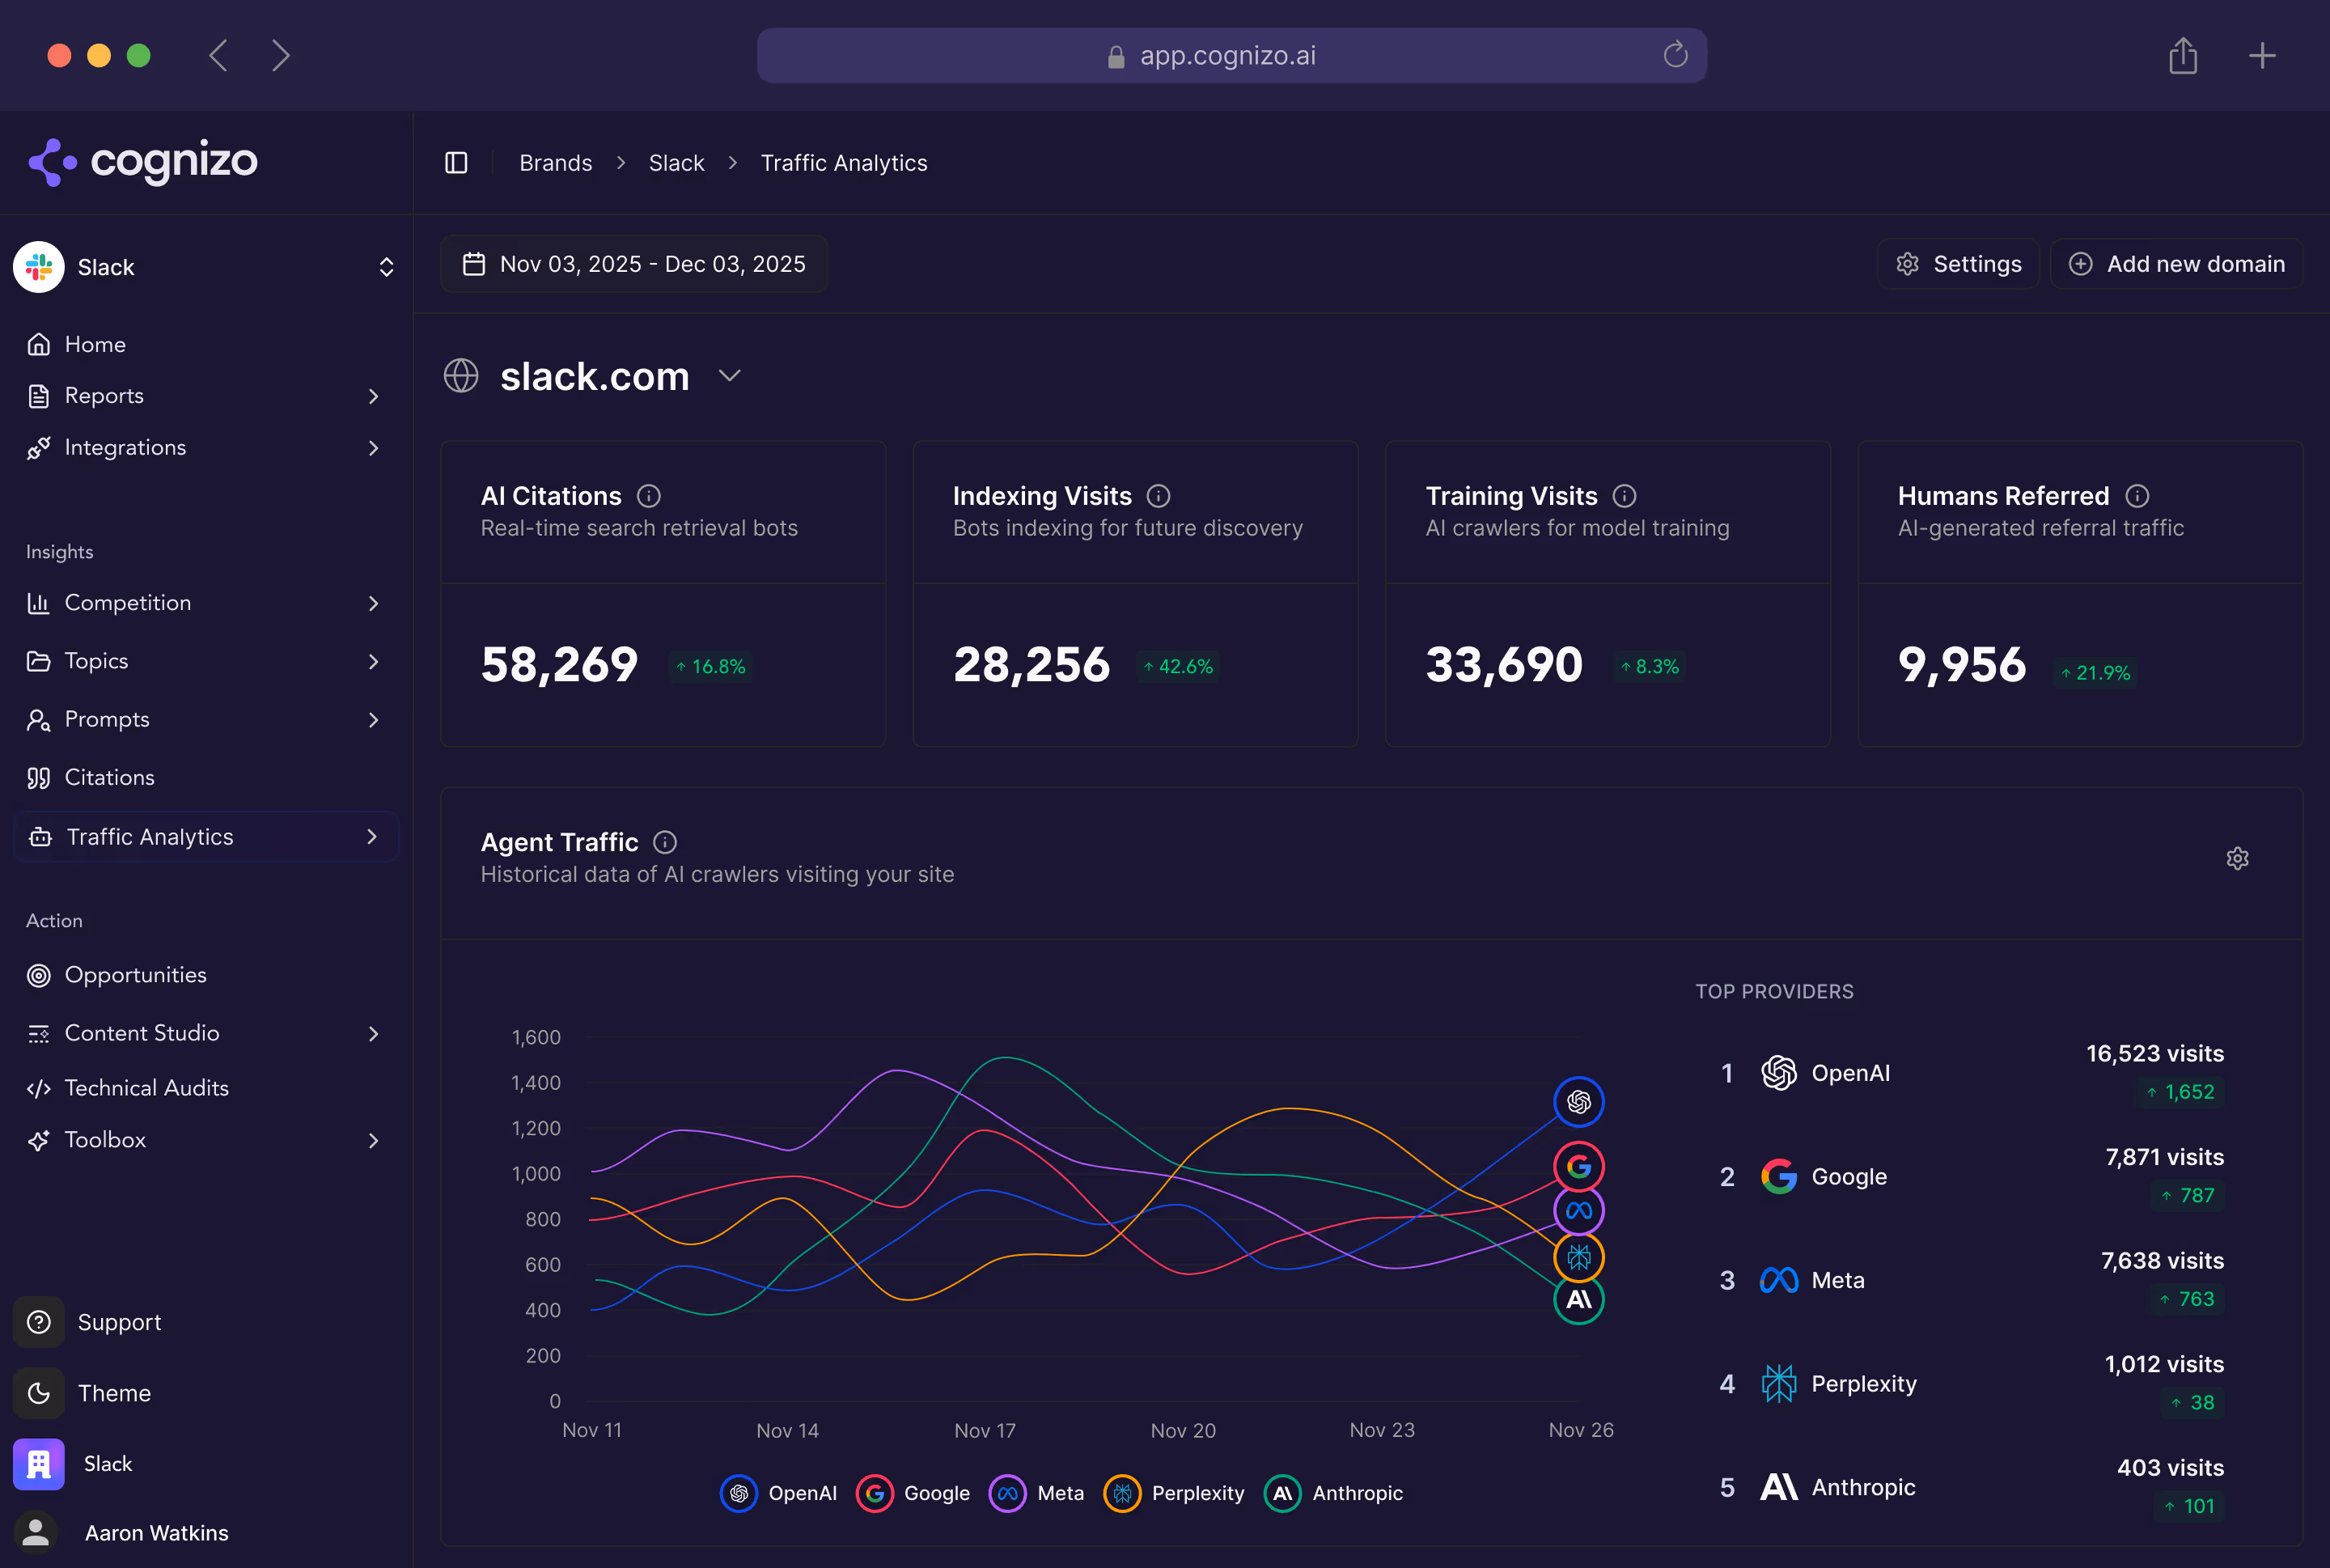Toggle the OpenAI series in the chart legend
2330x1568 pixels.
[779, 1493]
